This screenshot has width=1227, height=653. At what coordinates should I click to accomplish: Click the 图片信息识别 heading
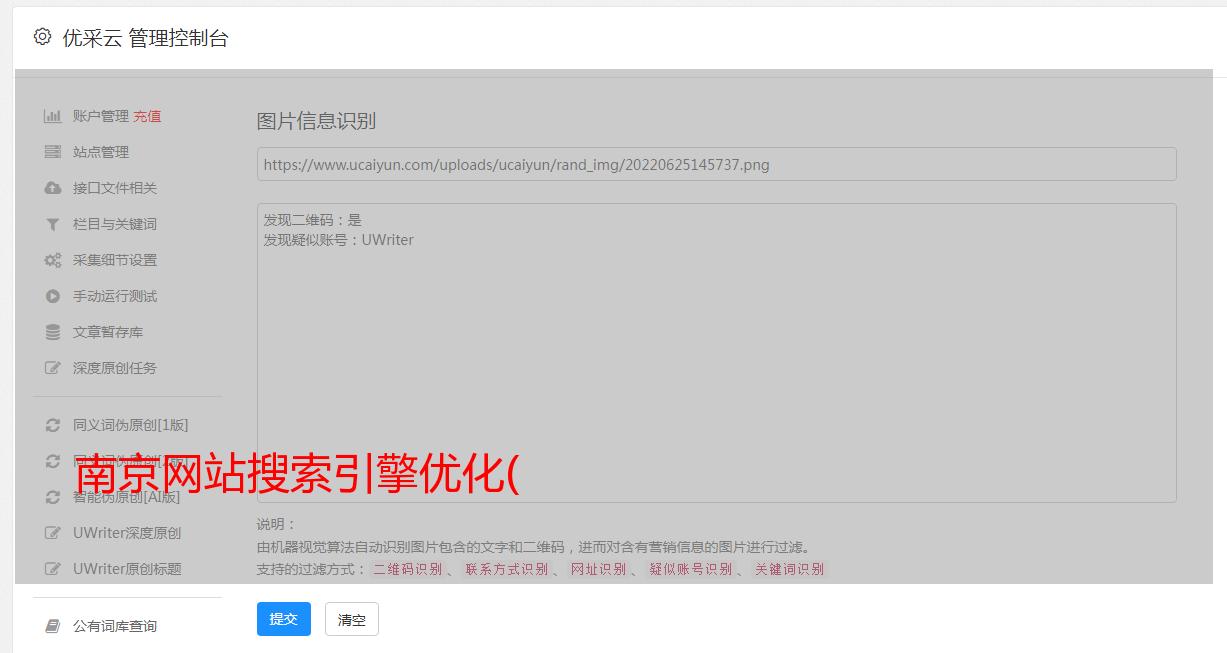coord(316,121)
